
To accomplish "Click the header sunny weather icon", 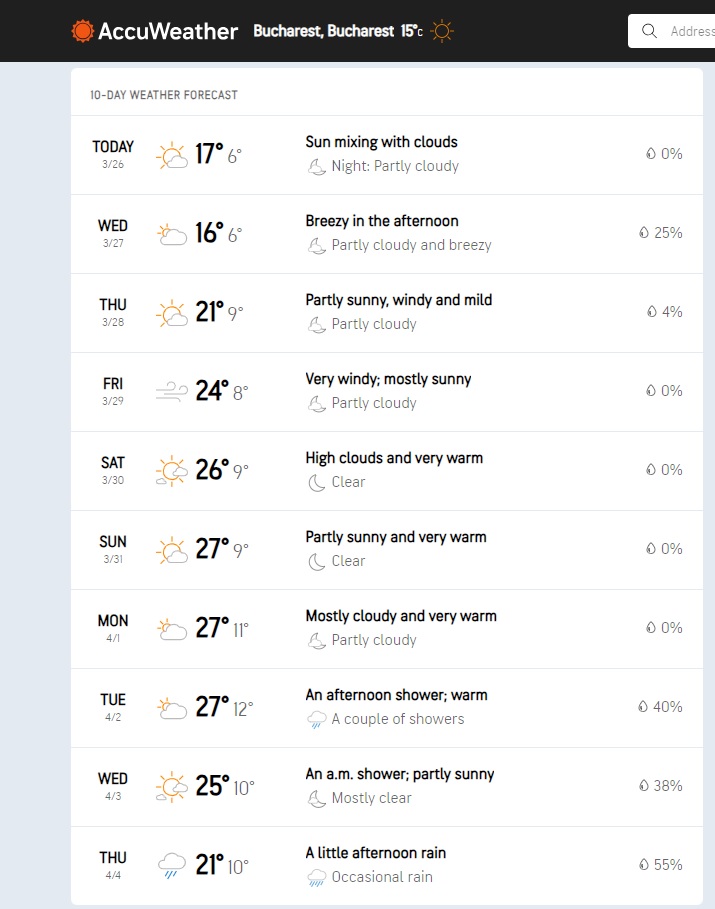I will tap(442, 31).
